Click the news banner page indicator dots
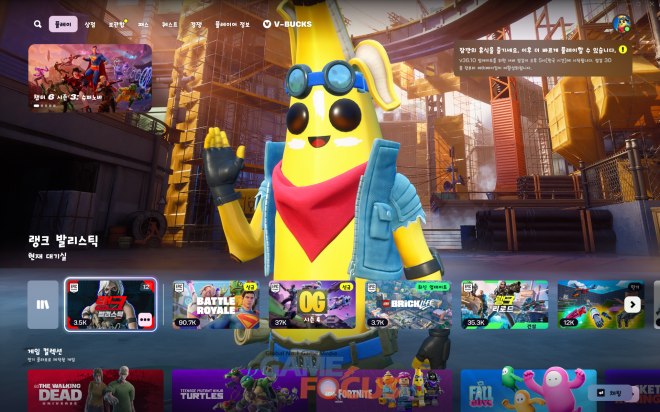 point(45,106)
